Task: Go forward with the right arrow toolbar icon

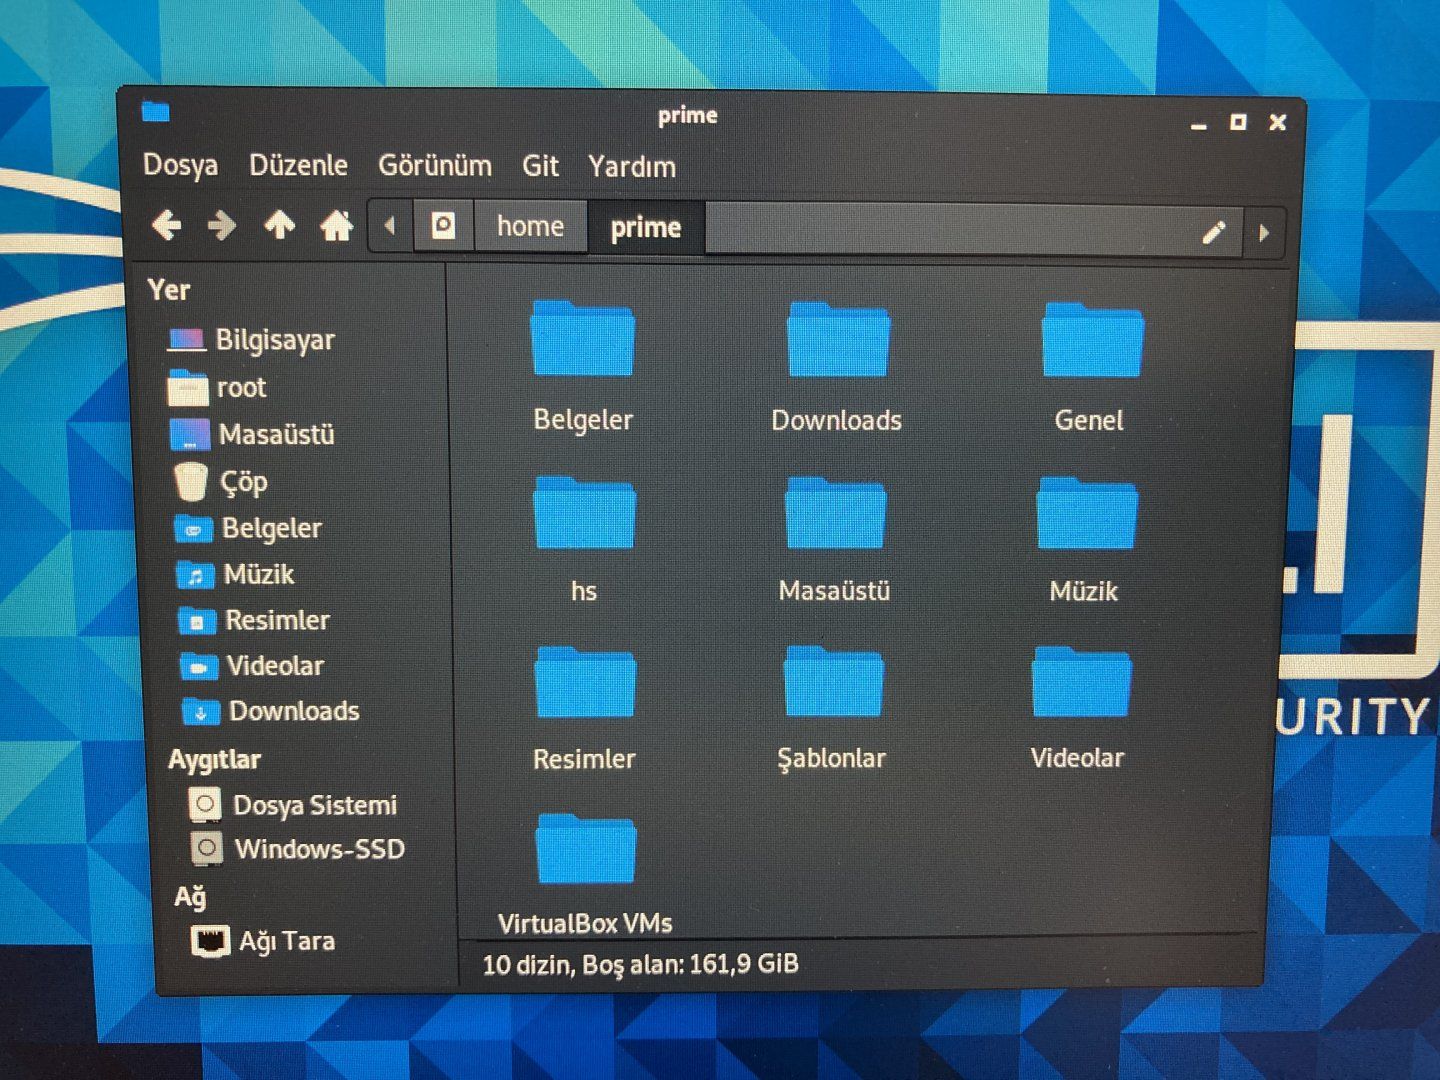Action: pyautogui.click(x=222, y=226)
